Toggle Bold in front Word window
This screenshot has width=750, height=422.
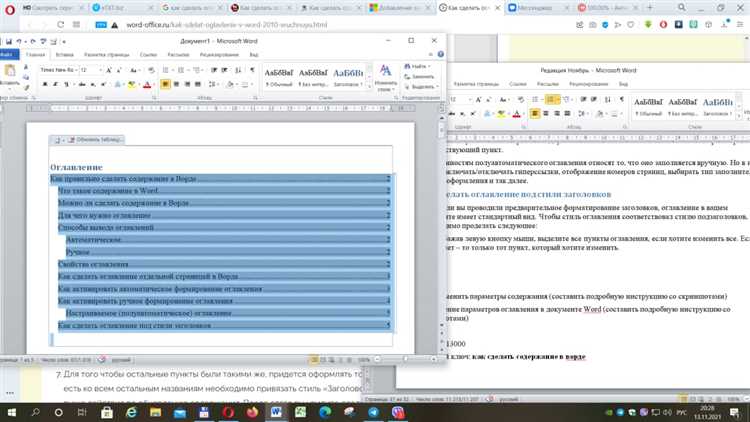[x=45, y=85]
